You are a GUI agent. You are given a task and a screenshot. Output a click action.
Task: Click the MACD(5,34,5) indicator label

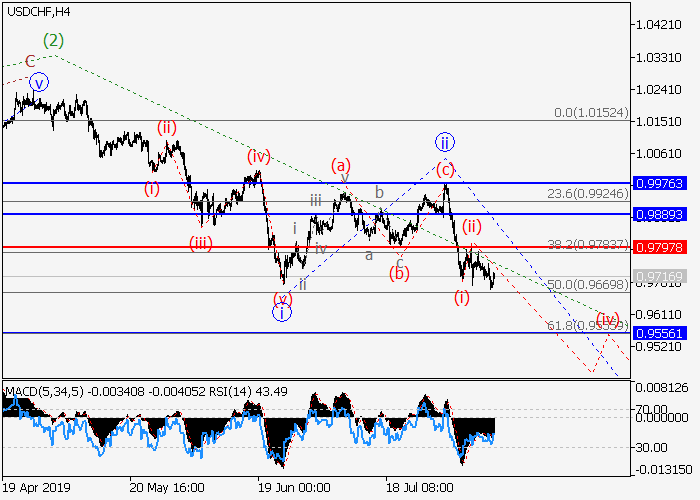(42, 389)
